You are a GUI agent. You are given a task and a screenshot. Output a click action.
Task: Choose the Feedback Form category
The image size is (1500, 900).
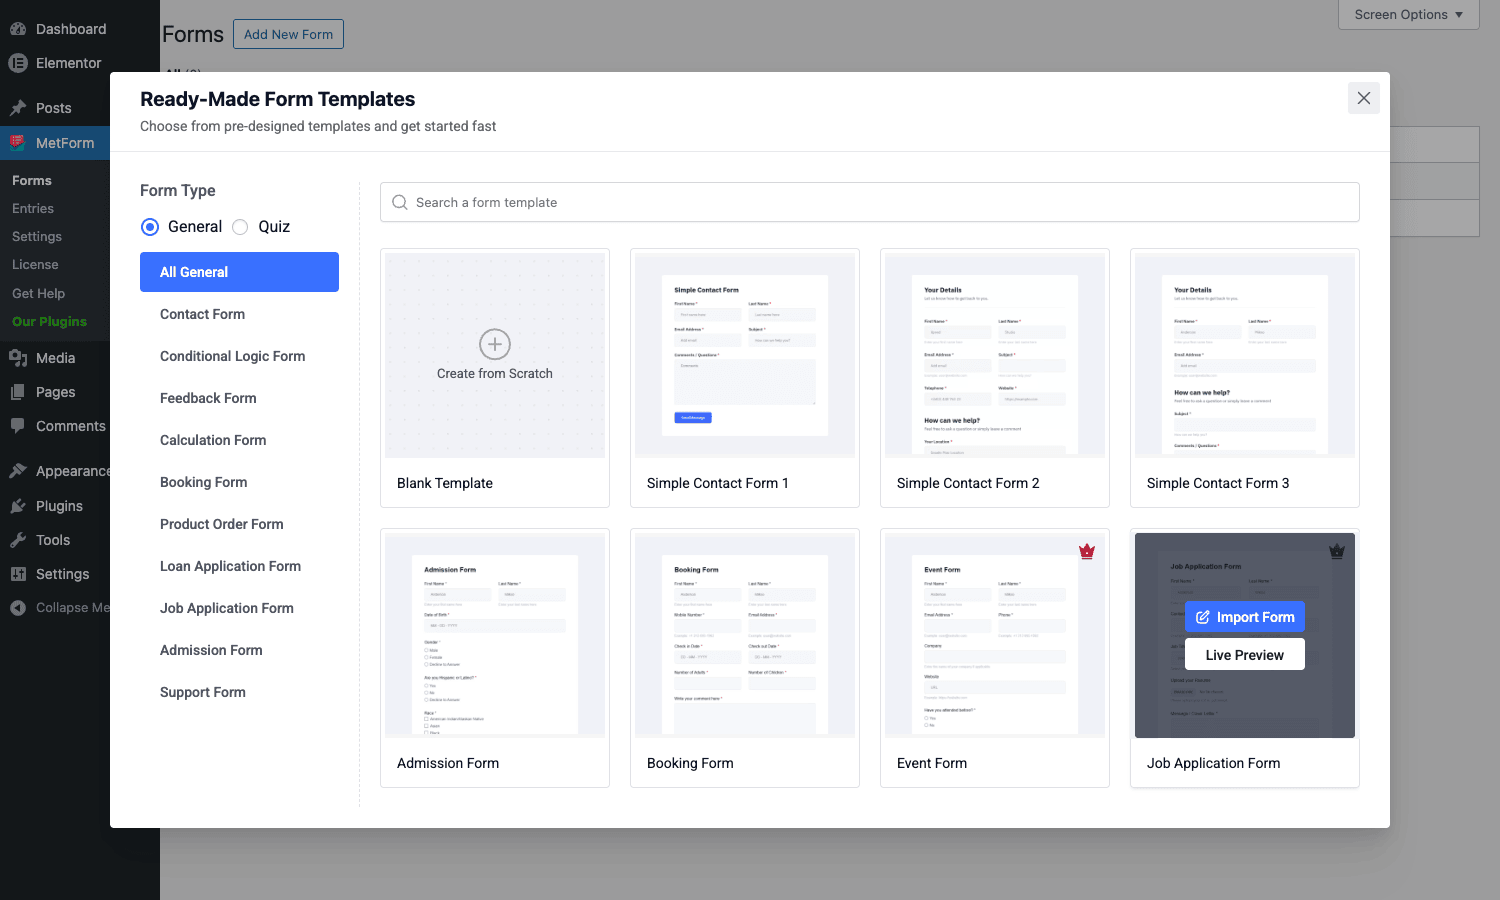click(208, 398)
